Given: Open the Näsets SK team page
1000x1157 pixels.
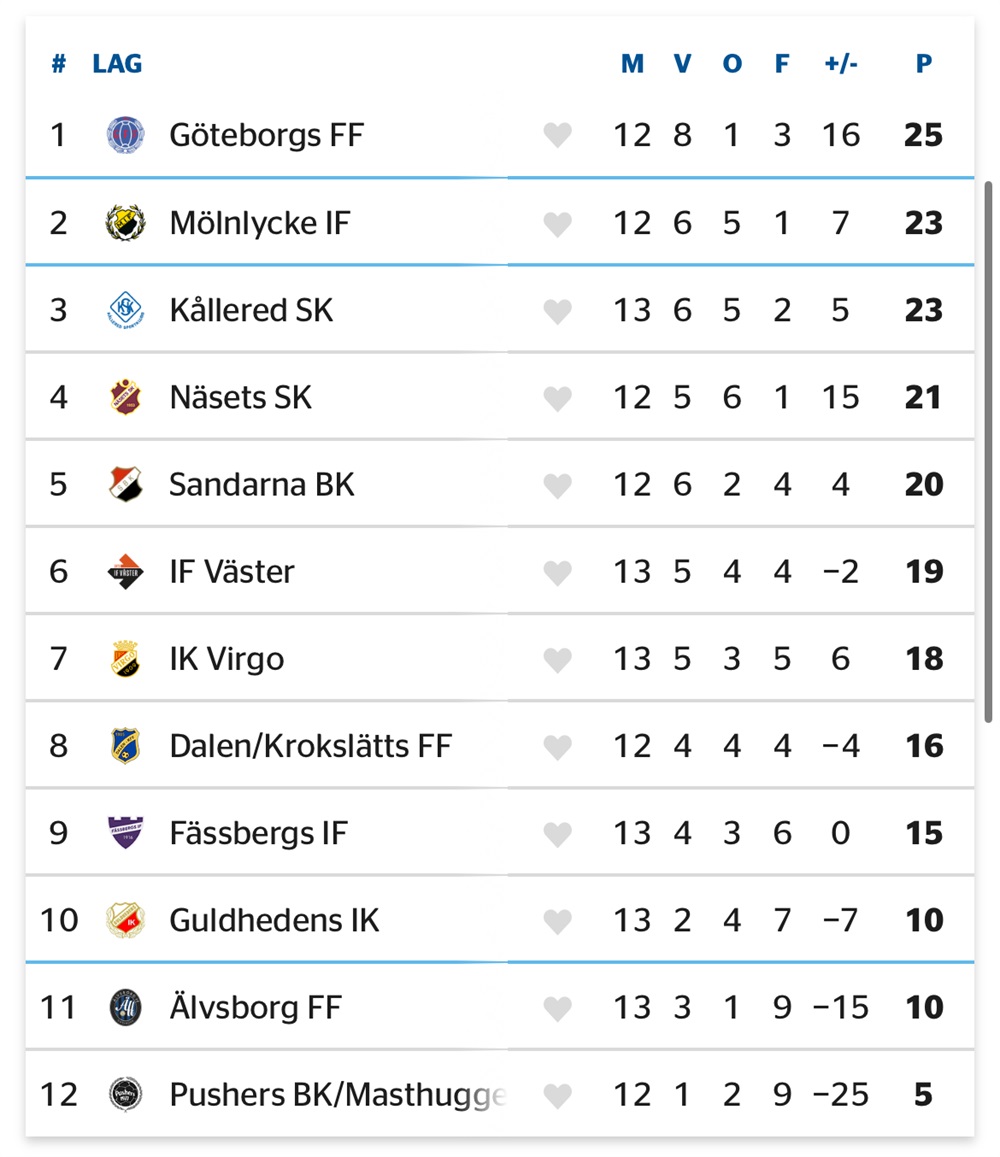Looking at the screenshot, I should (241, 397).
